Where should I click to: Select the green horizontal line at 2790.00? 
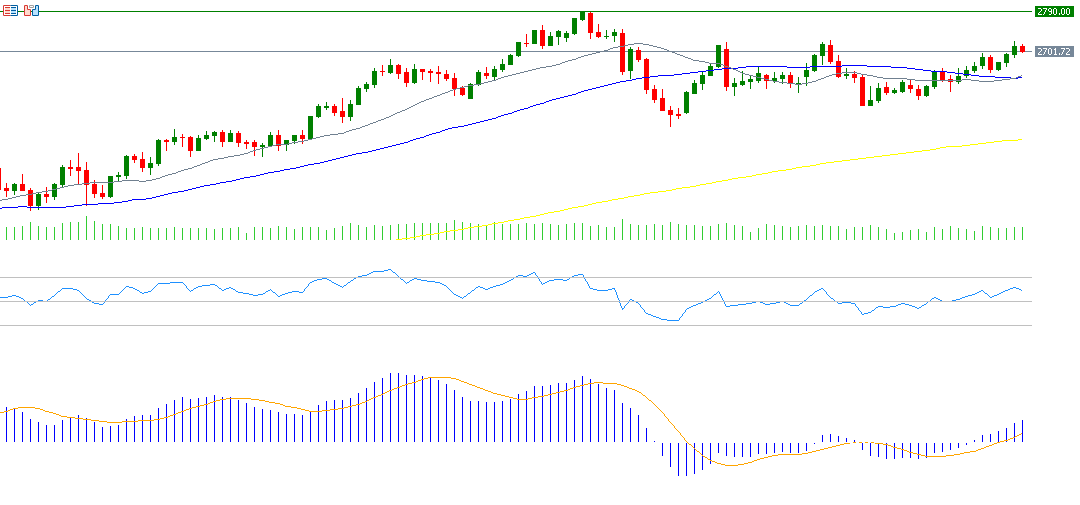[300, 11]
